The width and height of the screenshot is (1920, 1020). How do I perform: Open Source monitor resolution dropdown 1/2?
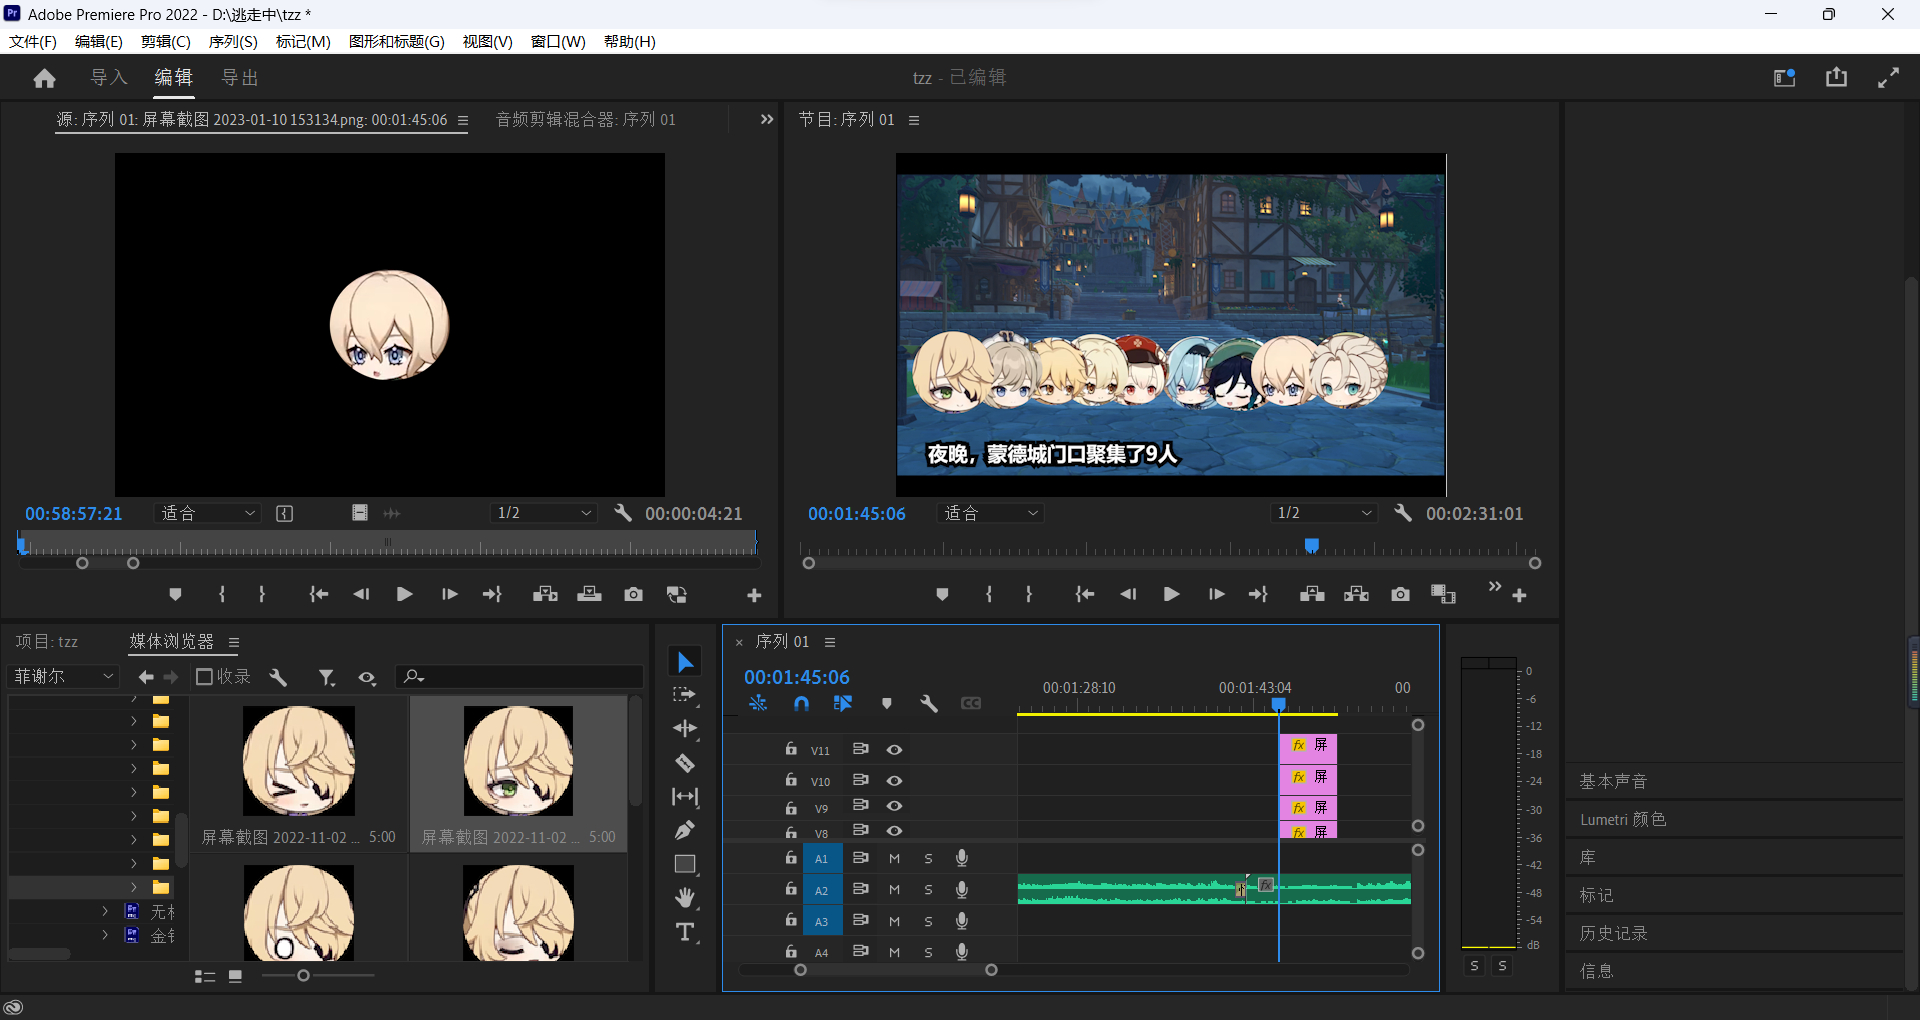coord(543,513)
